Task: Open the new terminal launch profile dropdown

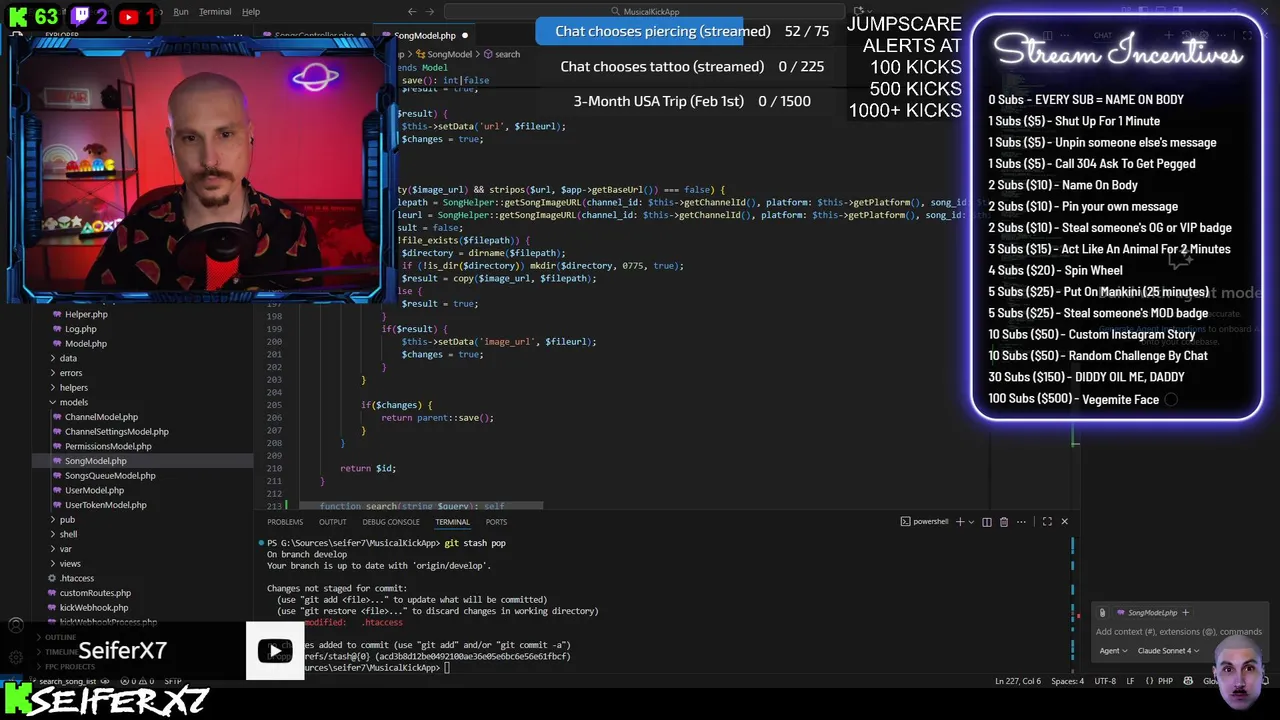Action: point(971,522)
